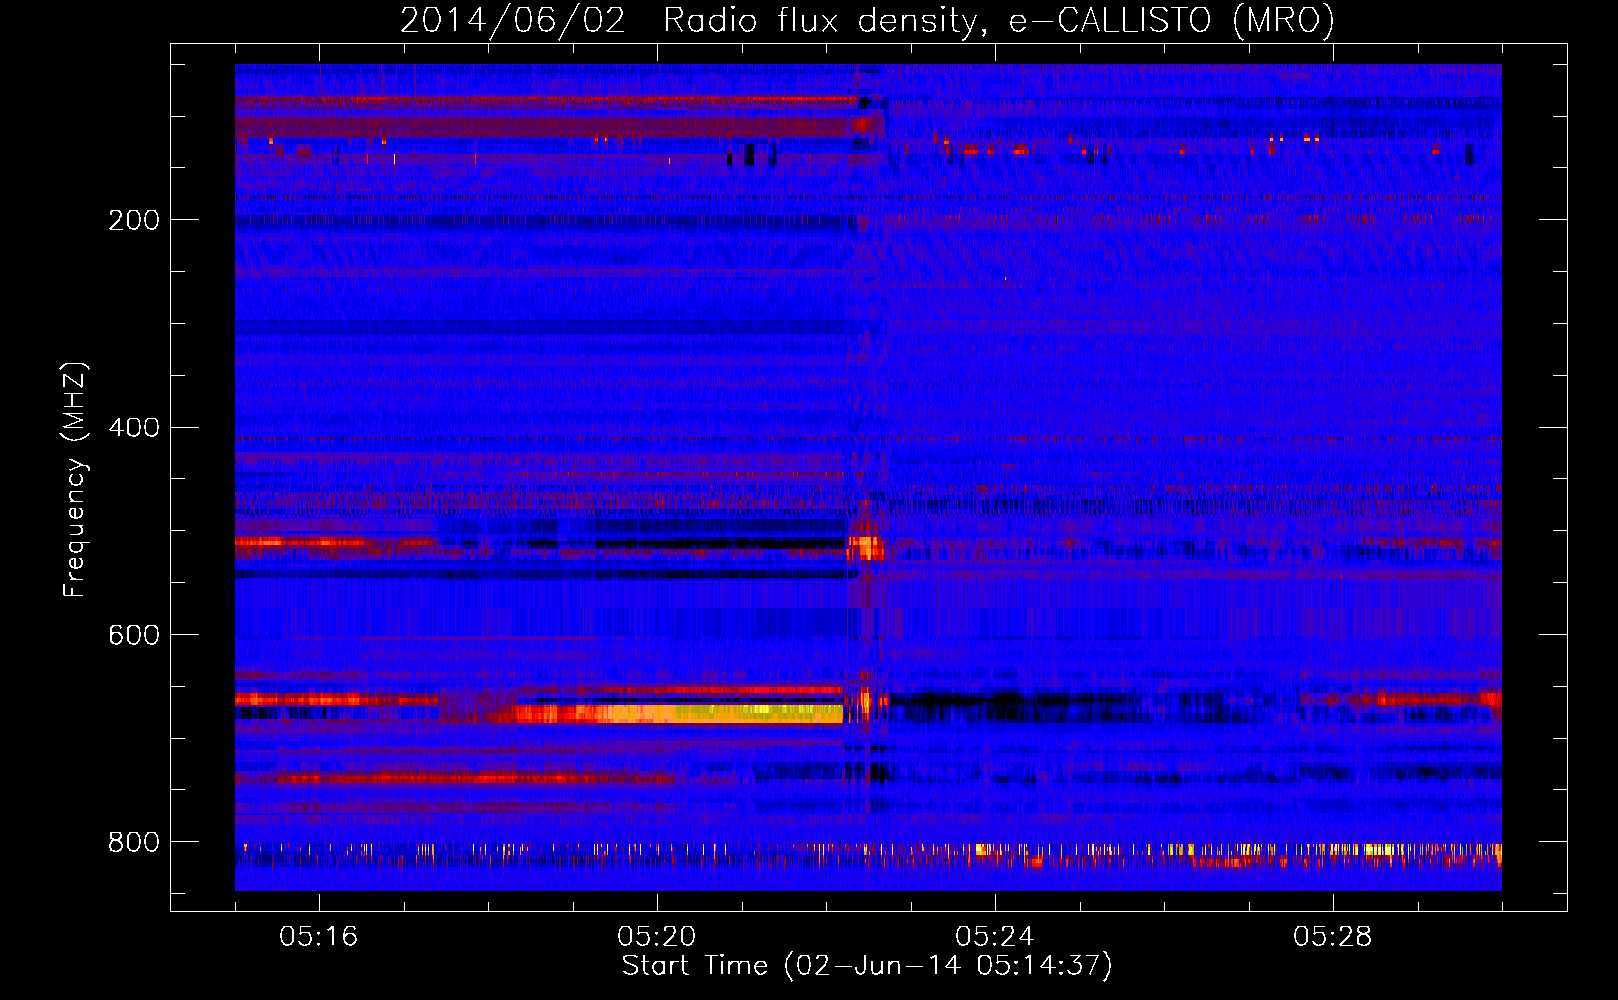Click the bright burst near 520 MHz at 05:22

point(865,545)
